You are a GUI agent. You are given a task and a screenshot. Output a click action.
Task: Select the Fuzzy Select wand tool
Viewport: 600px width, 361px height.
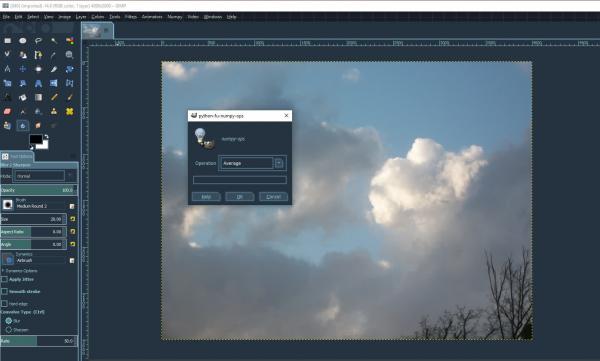click(x=54, y=41)
